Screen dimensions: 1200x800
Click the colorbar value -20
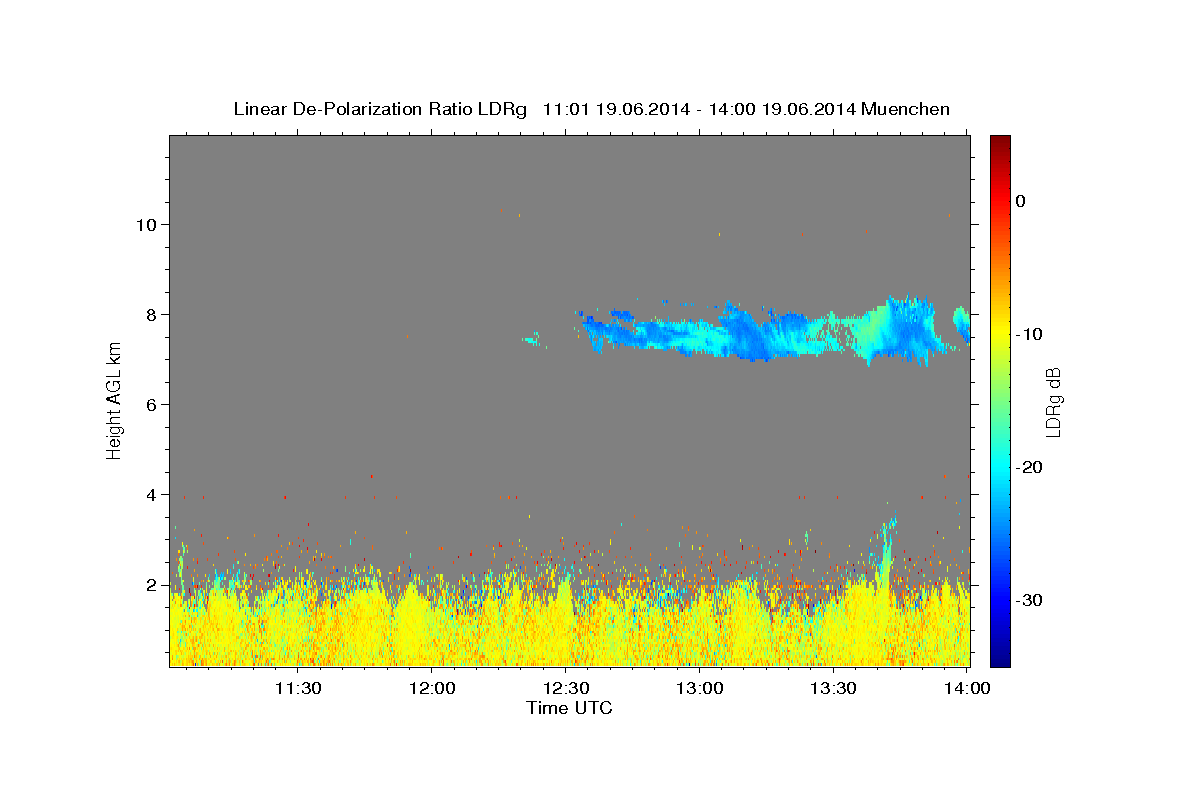click(1029, 467)
